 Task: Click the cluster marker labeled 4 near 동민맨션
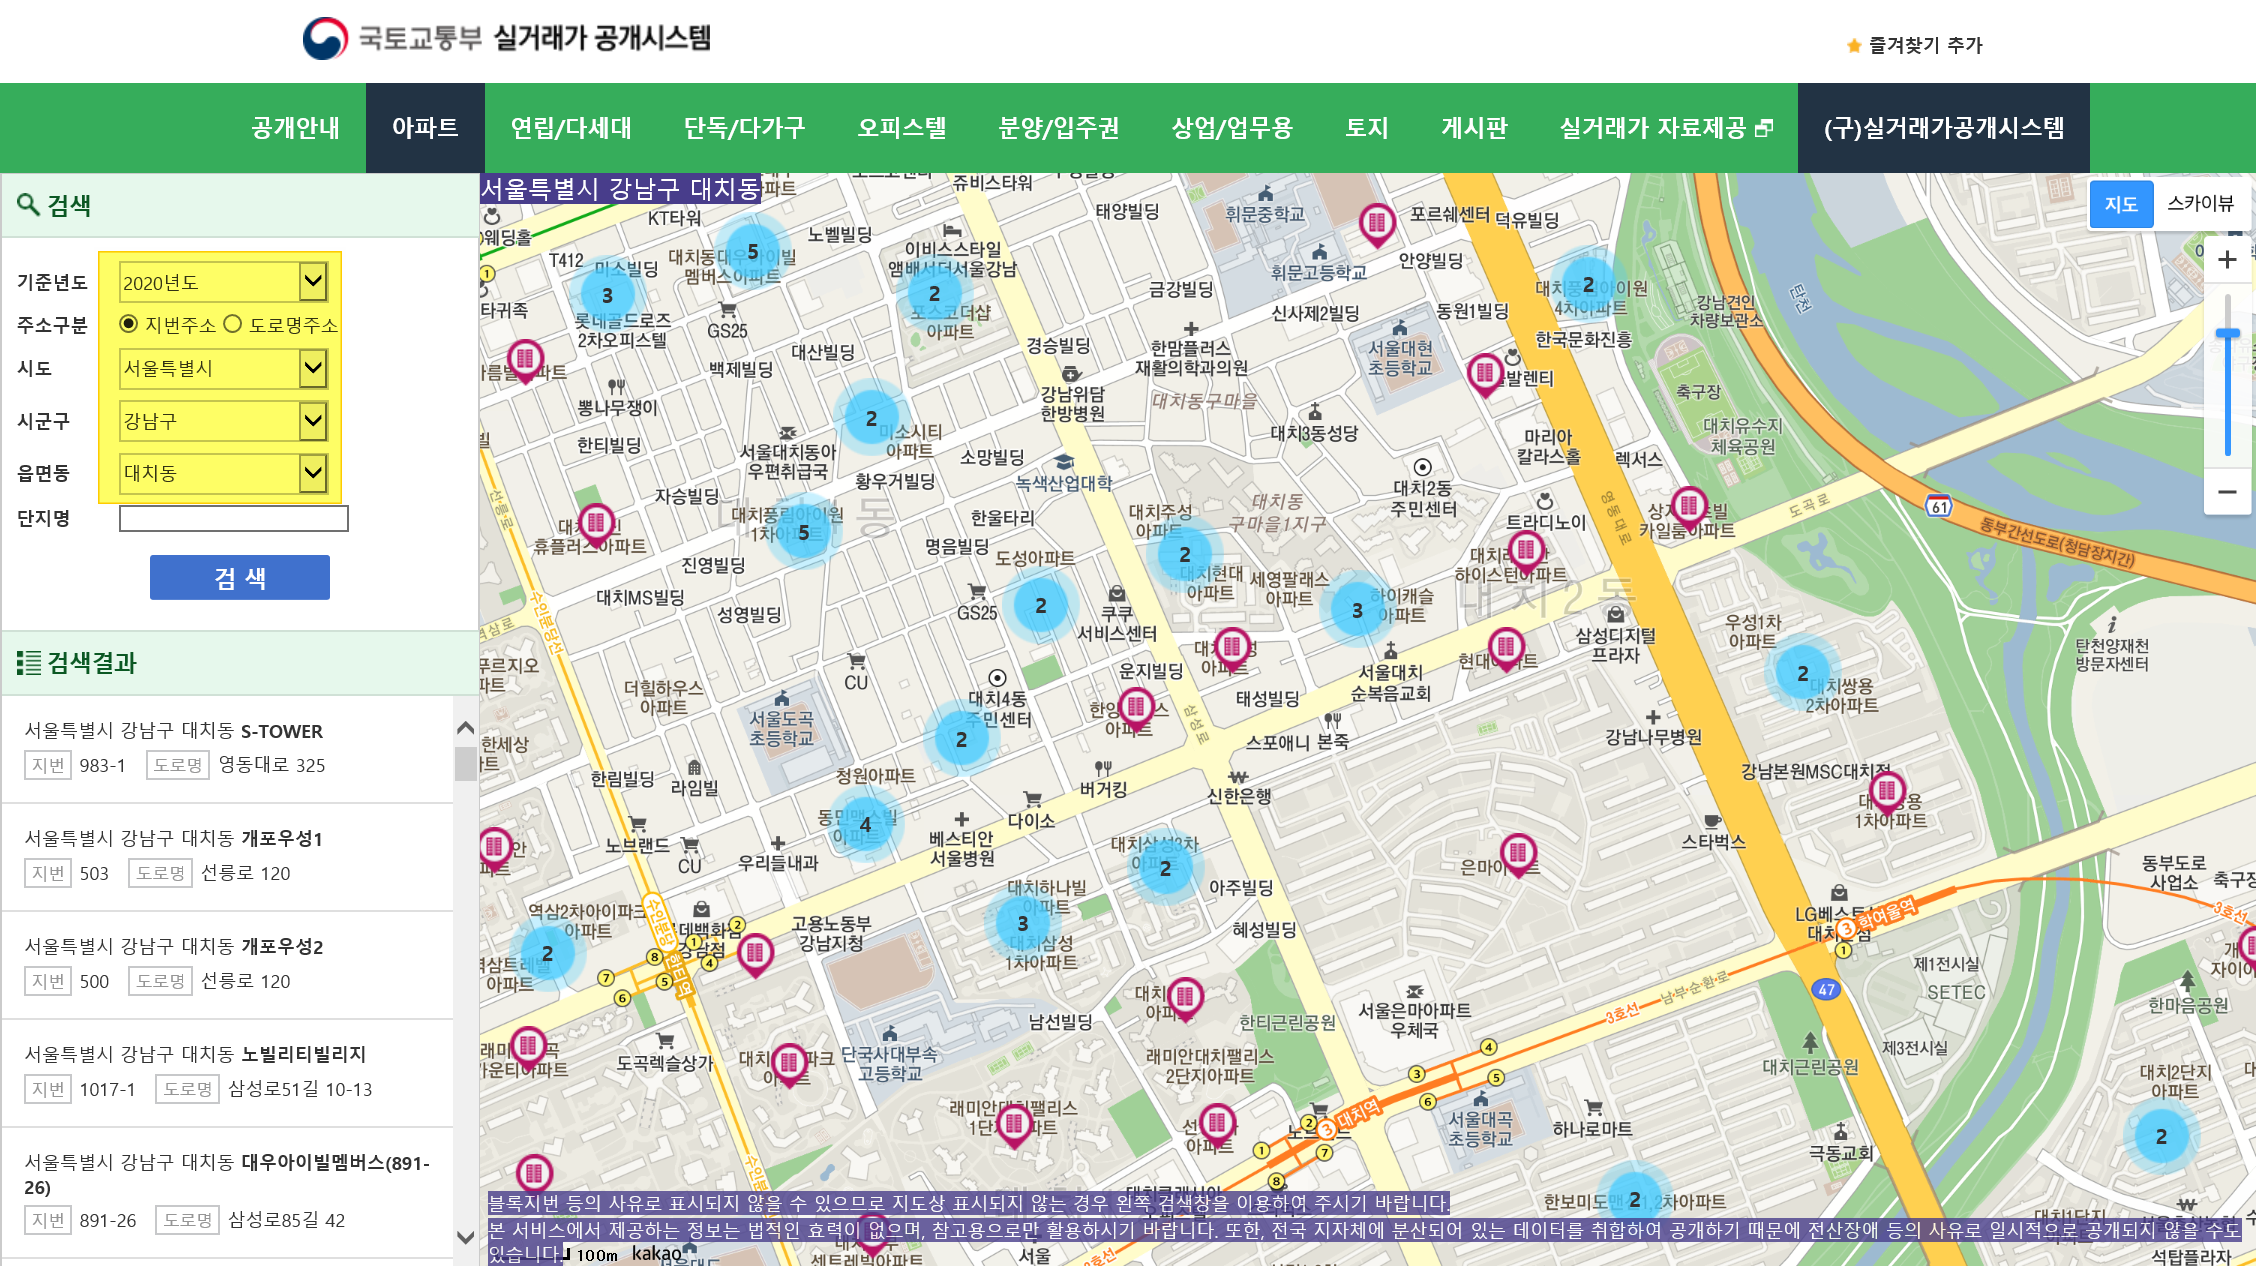[865, 824]
